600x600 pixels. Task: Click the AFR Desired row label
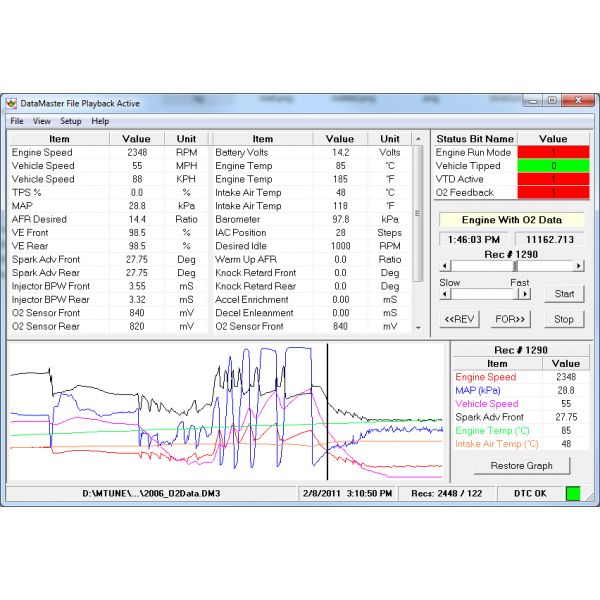point(39,219)
